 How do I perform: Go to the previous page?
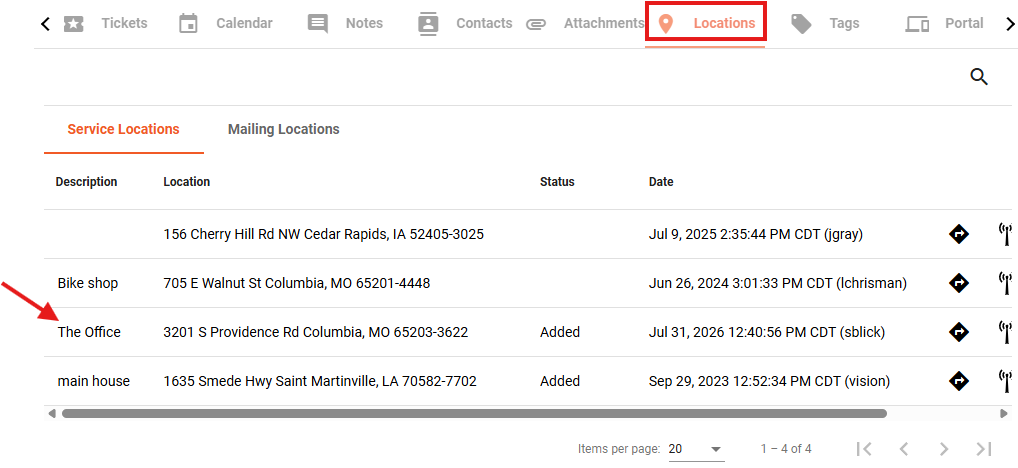click(x=903, y=449)
